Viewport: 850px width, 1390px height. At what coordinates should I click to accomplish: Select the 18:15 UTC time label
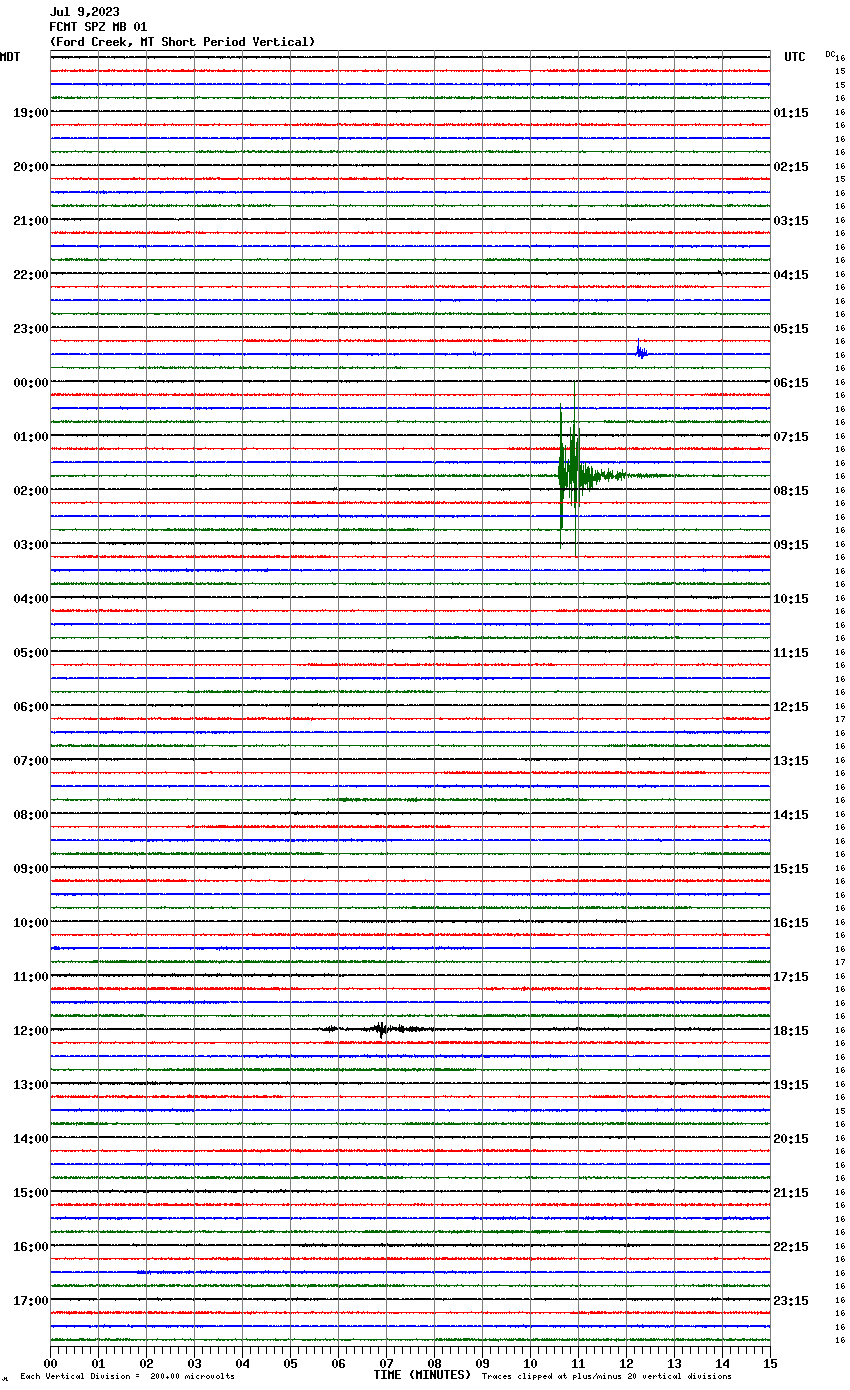point(791,1031)
